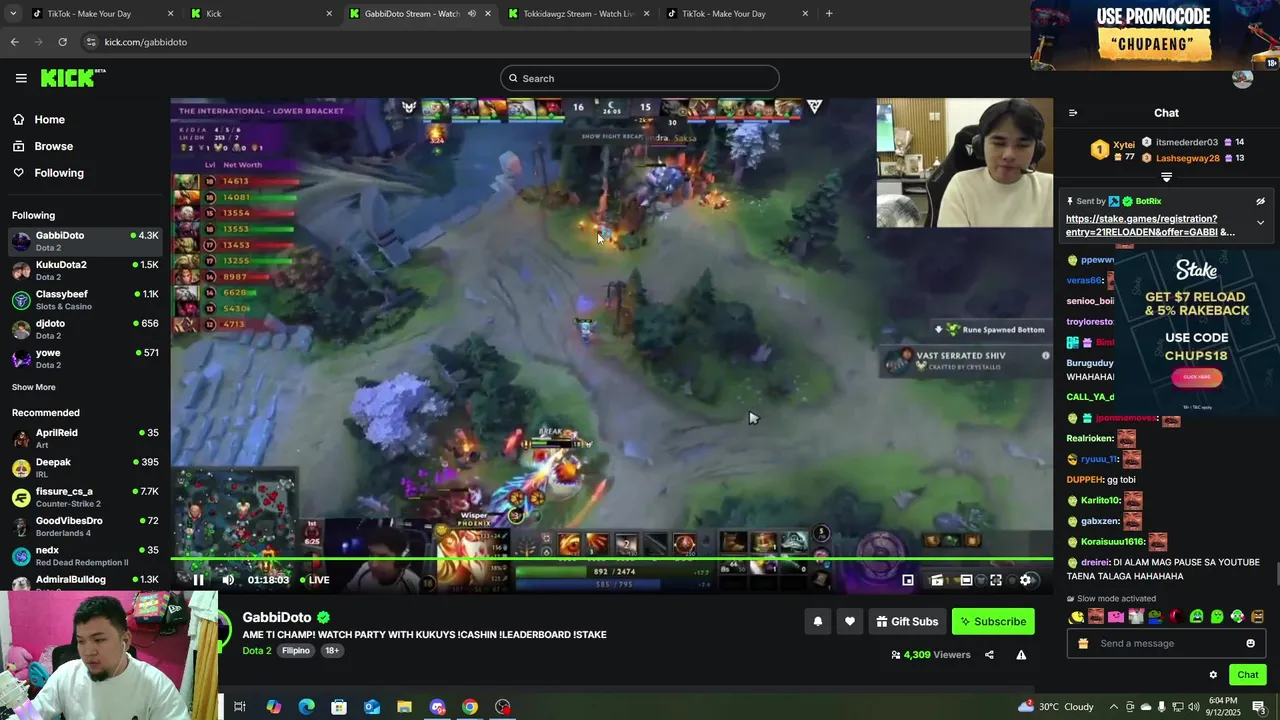1280x720 pixels.
Task: Mute GabbiDoto tab audio speaker icon
Action: point(471,14)
